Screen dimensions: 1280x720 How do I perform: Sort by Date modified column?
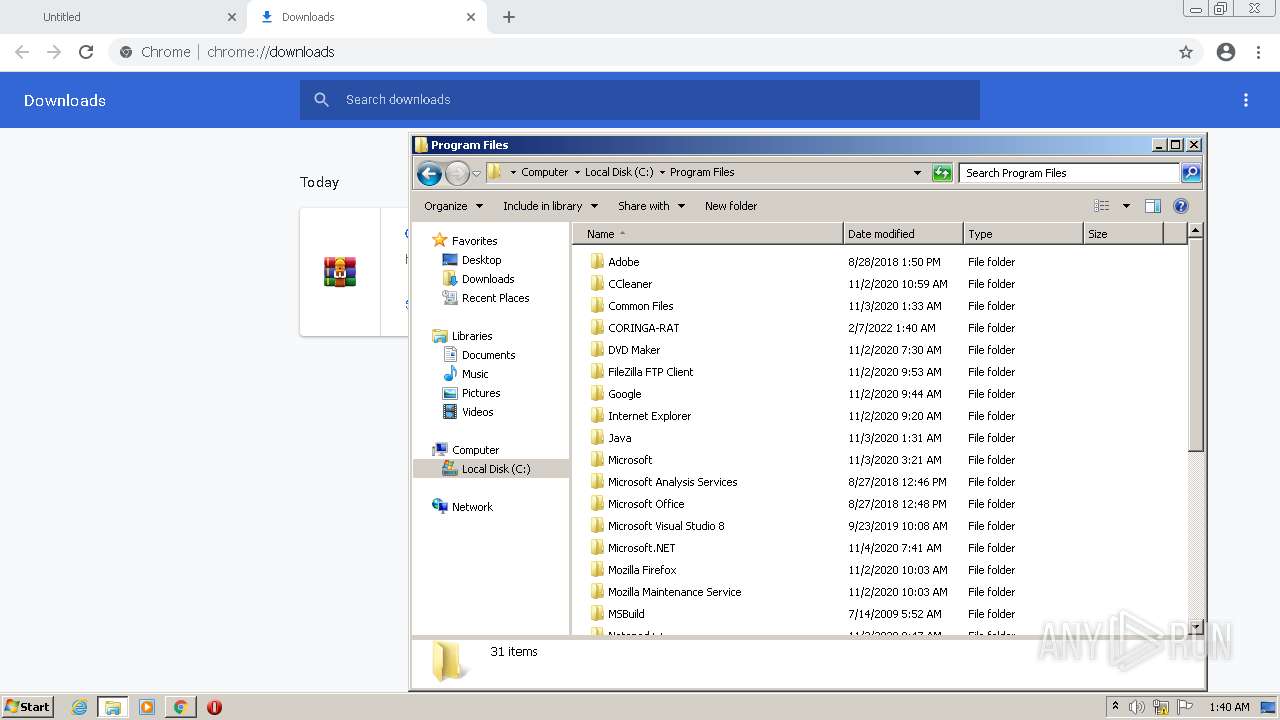(x=903, y=234)
